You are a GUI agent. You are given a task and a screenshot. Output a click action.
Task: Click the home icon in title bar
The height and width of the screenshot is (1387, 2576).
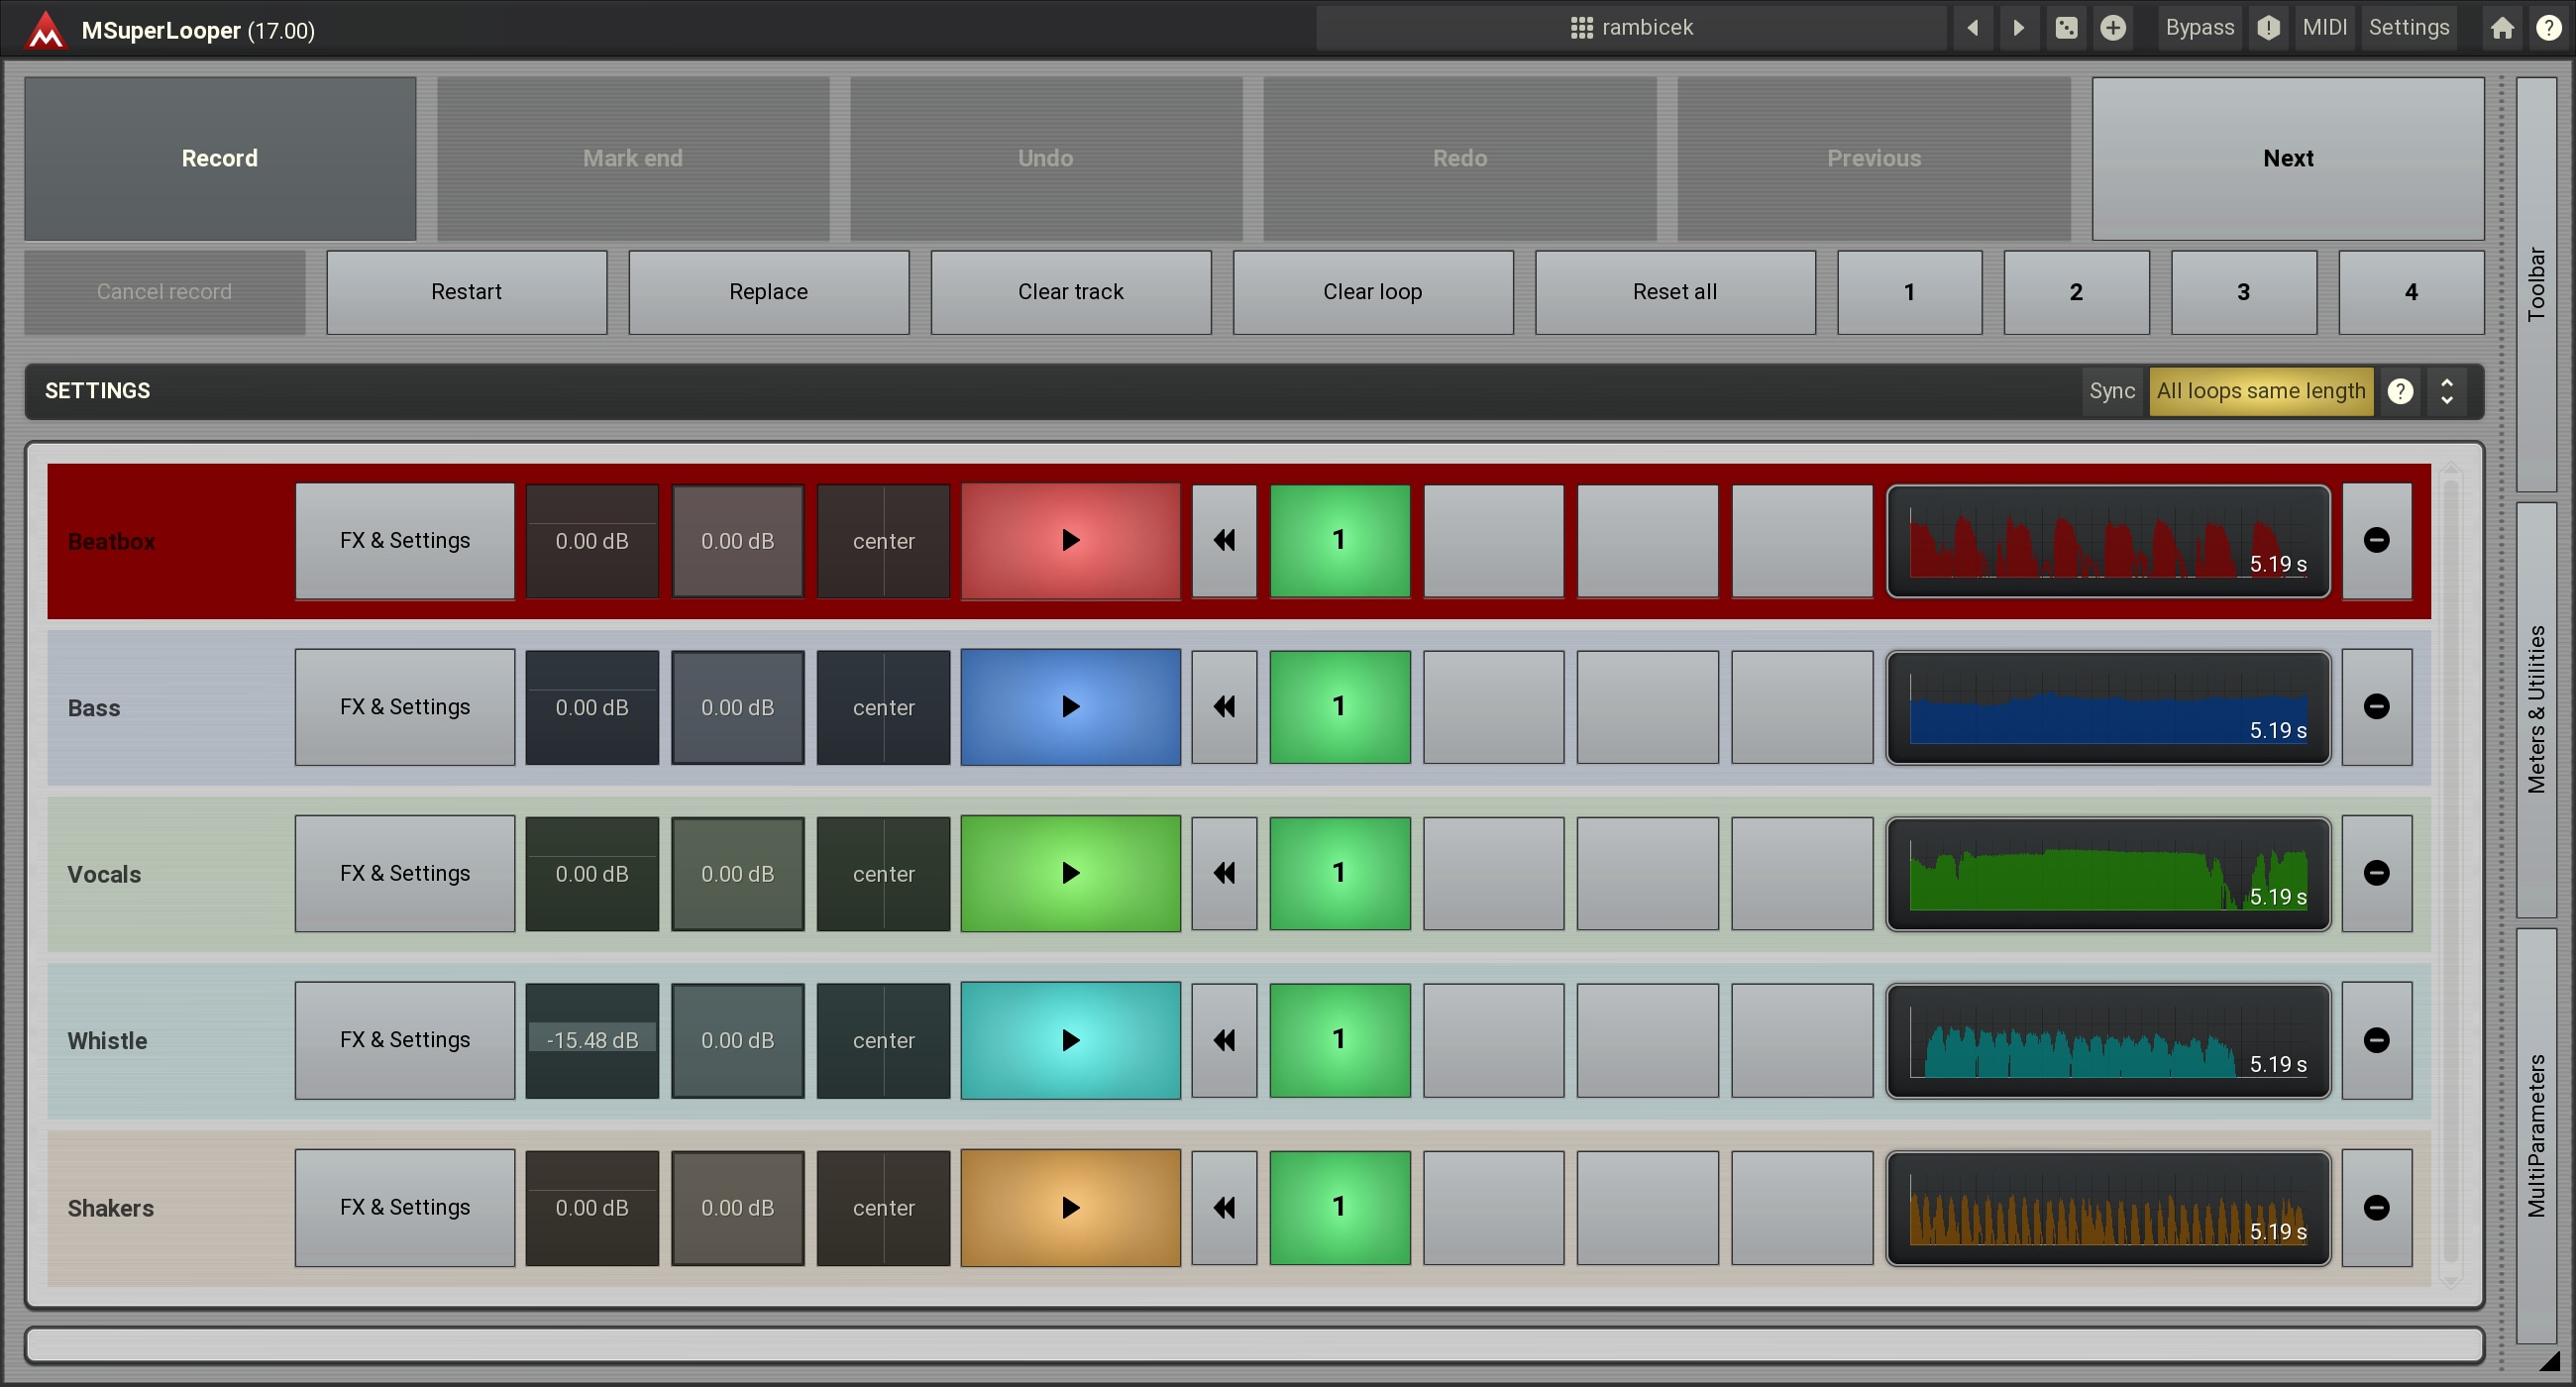pos(2501,28)
